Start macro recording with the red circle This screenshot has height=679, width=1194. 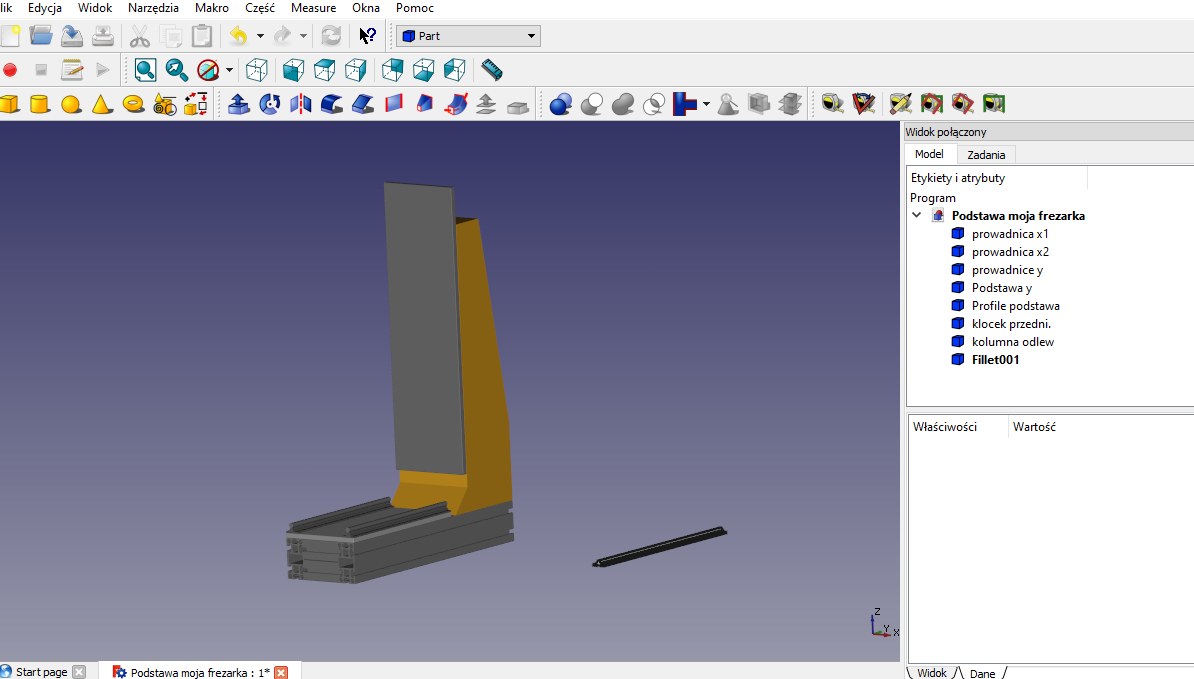pyautogui.click(x=10, y=70)
